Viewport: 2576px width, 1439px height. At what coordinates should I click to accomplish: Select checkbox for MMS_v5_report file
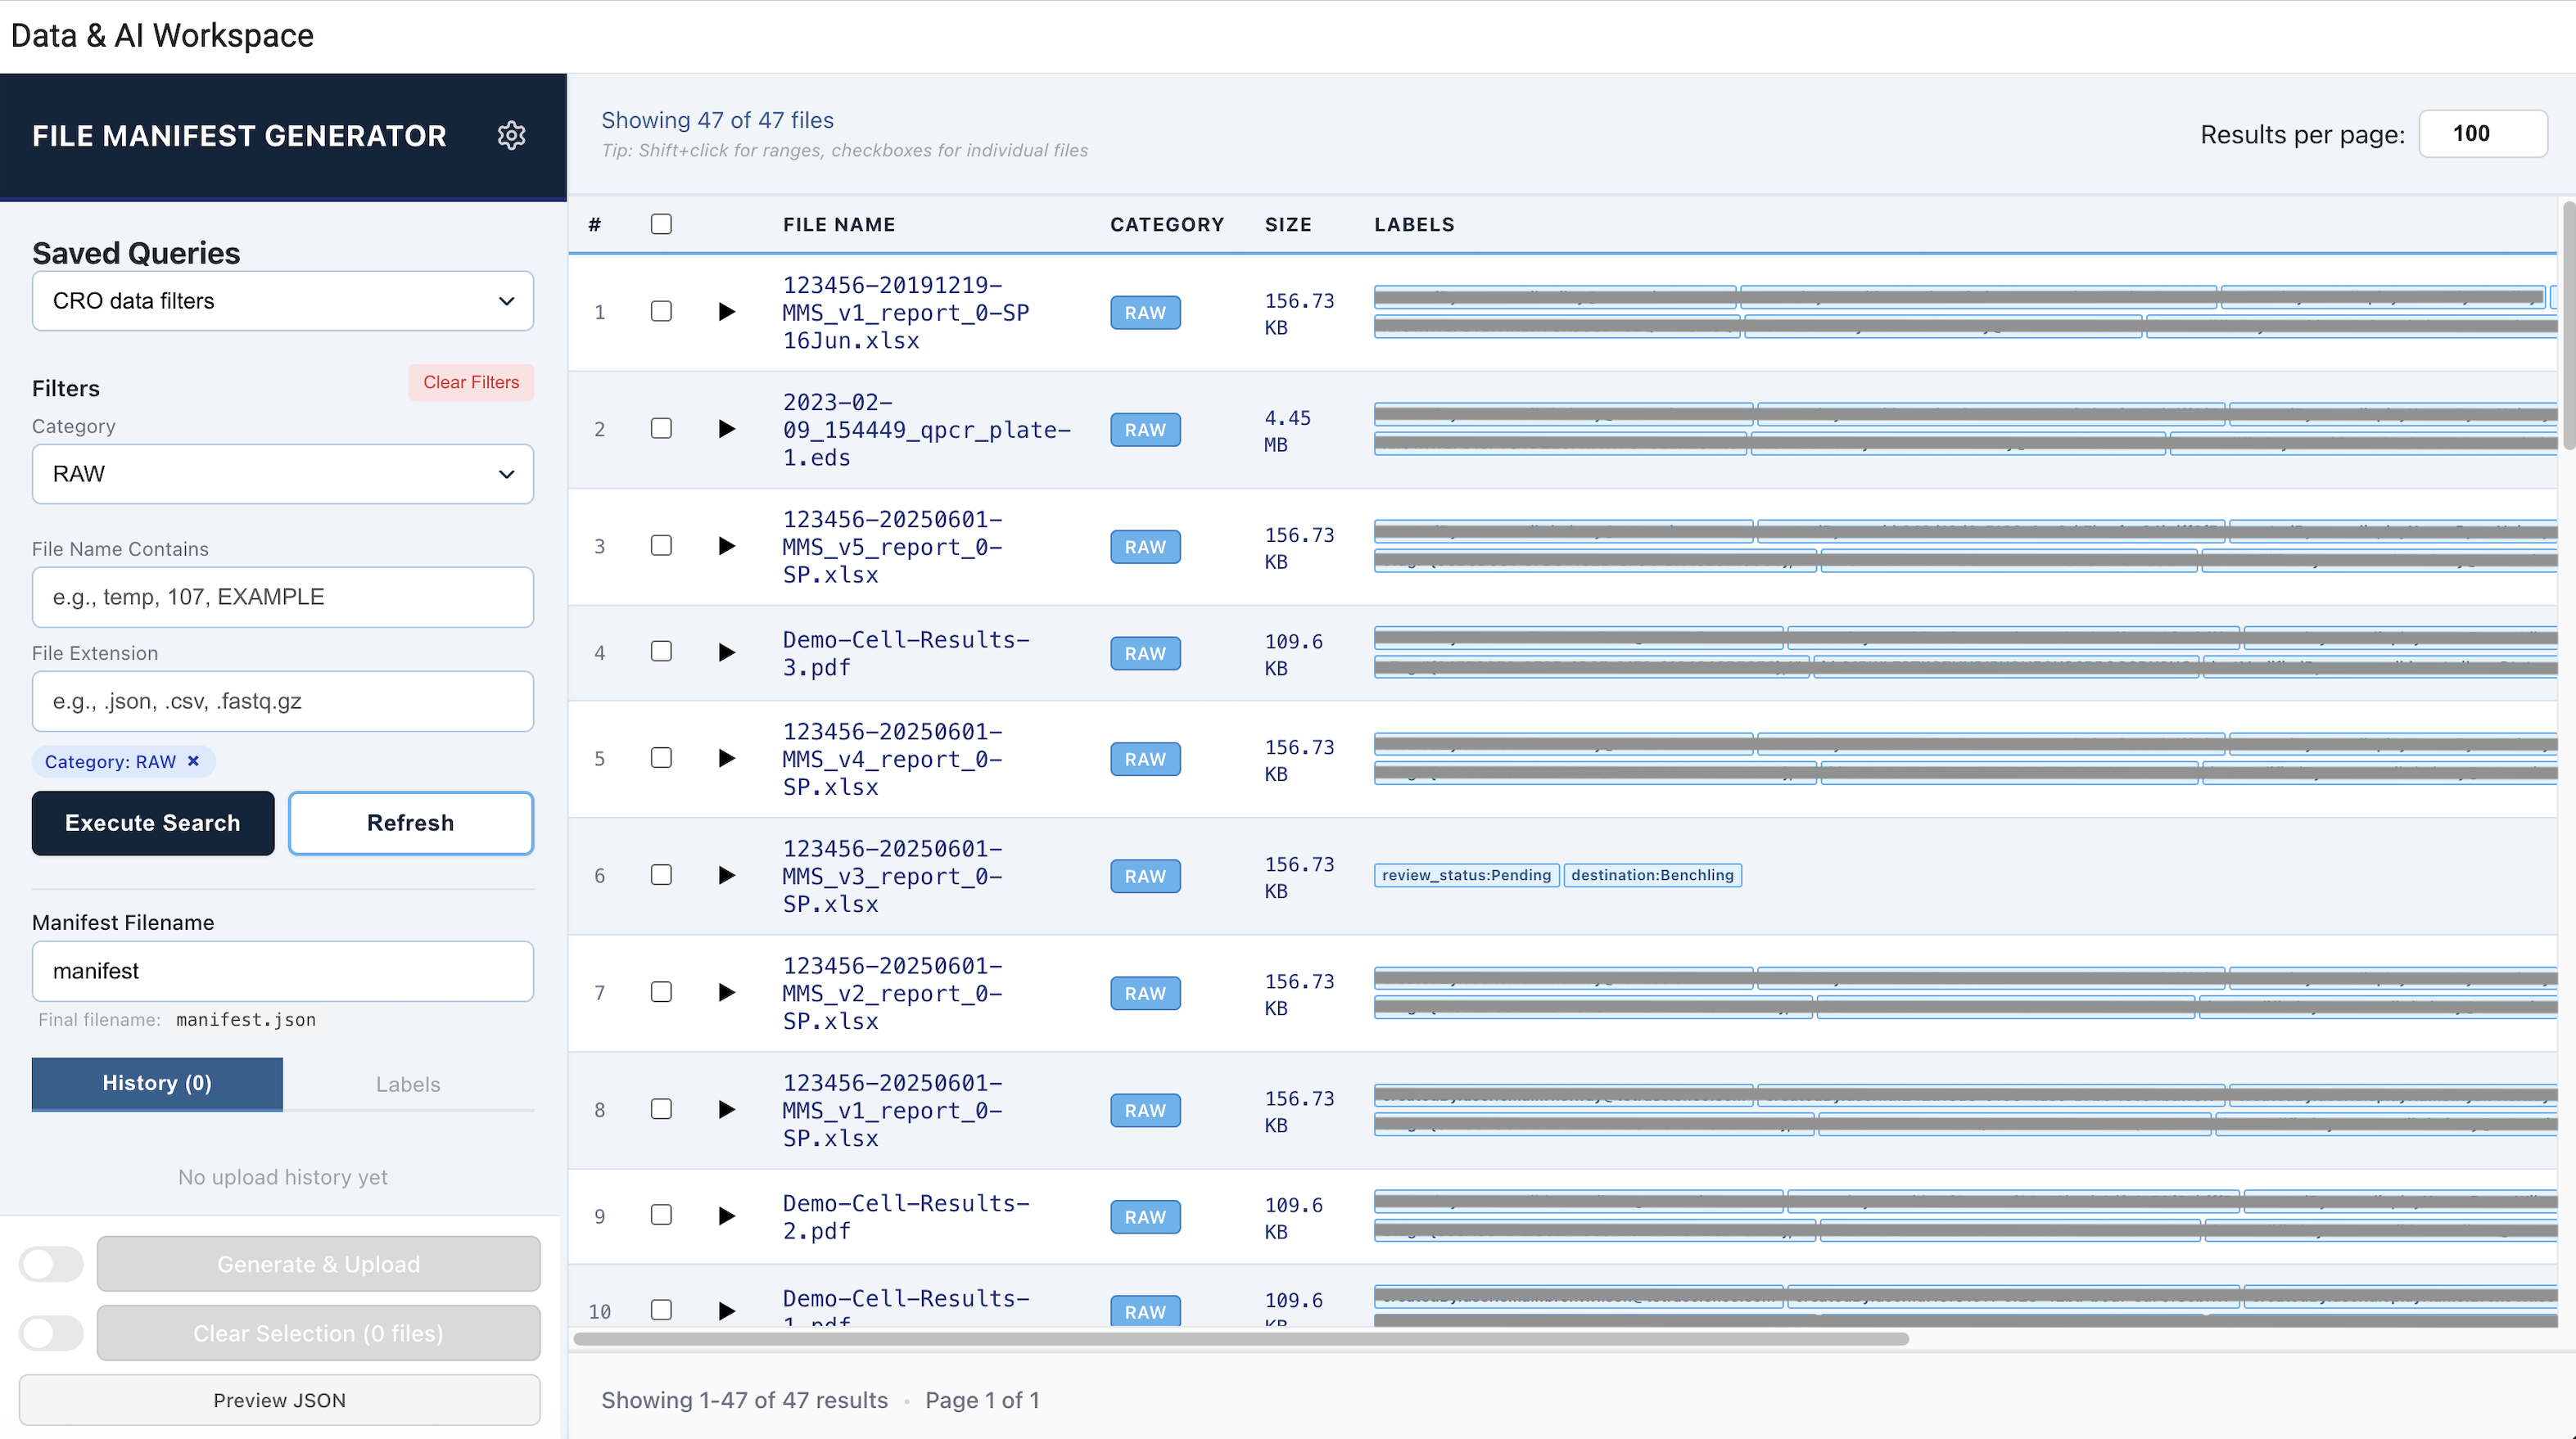pos(661,546)
